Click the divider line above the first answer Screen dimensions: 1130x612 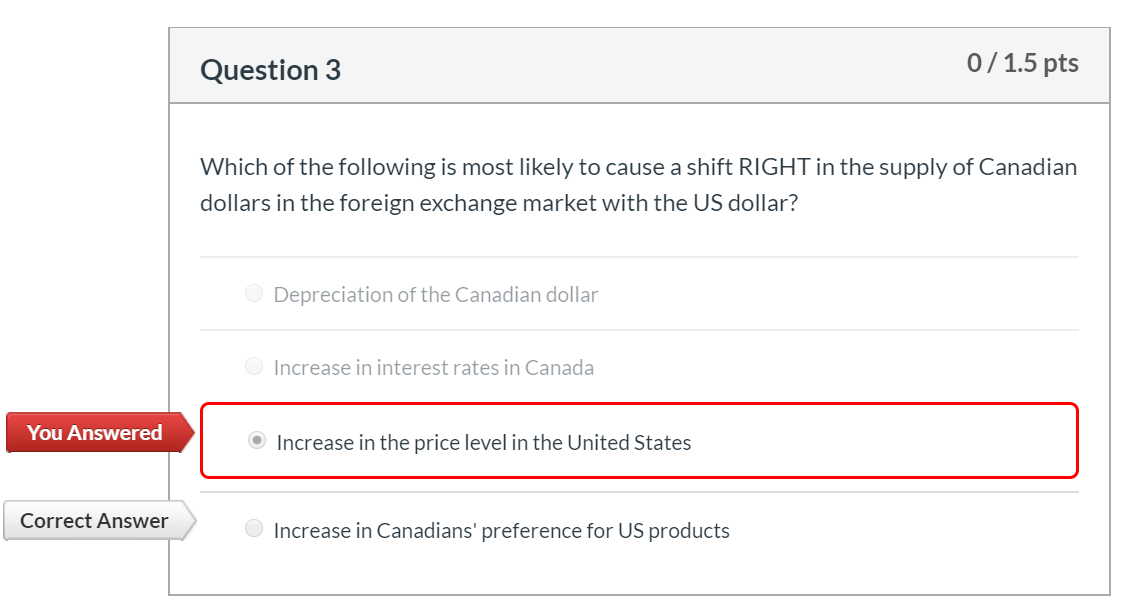640,255
